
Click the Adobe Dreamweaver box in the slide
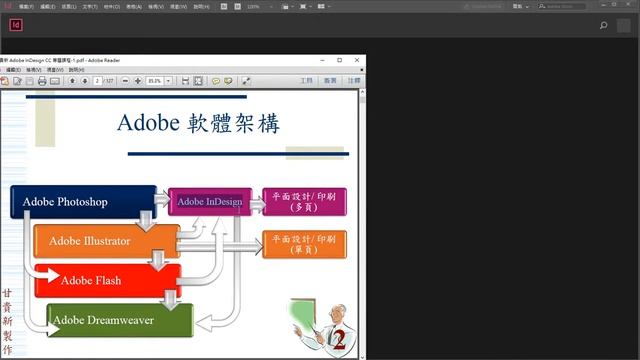click(120, 320)
